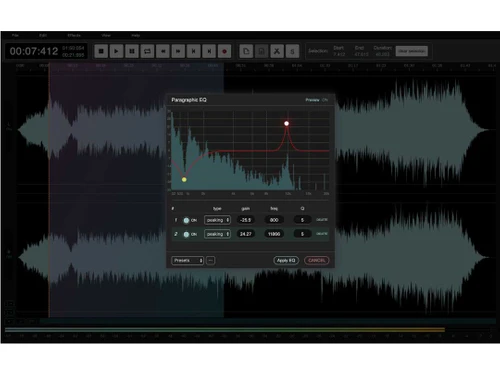Click the Apply EQ button
The image size is (500, 375).
[286, 260]
